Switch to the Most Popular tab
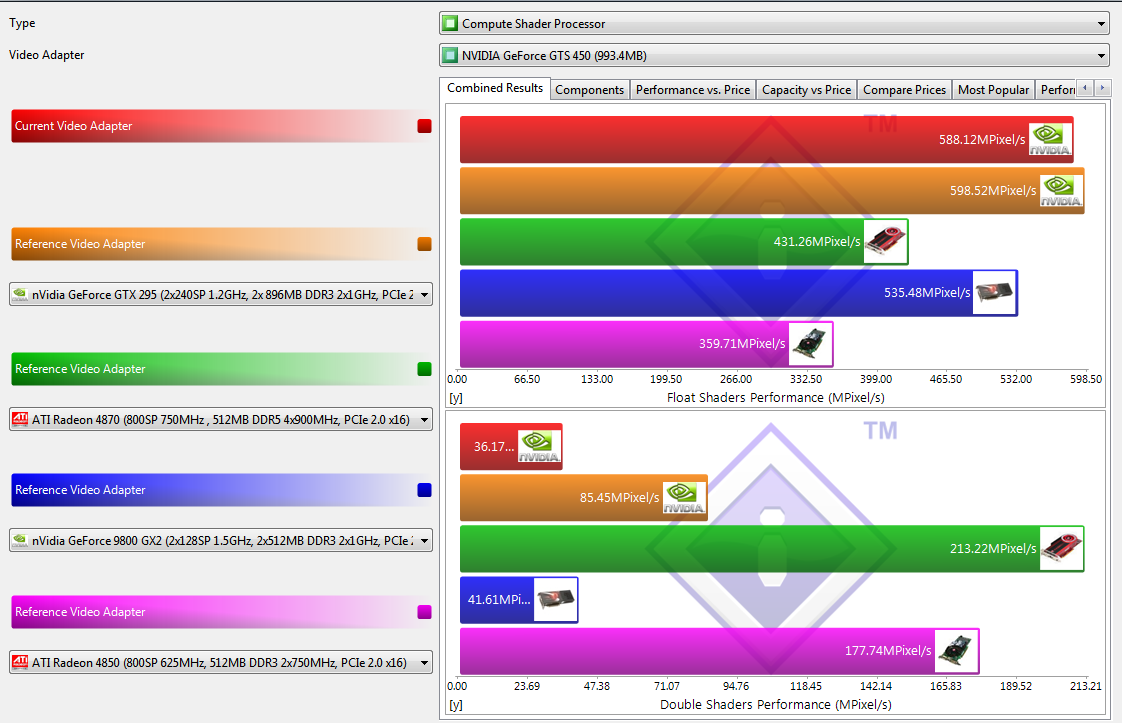 [993, 89]
